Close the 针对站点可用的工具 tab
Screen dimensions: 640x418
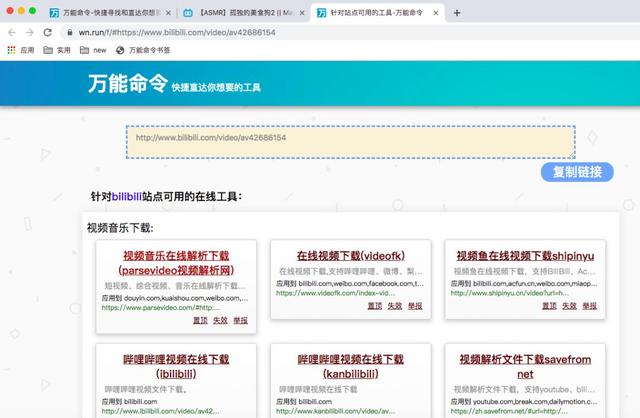coord(436,13)
